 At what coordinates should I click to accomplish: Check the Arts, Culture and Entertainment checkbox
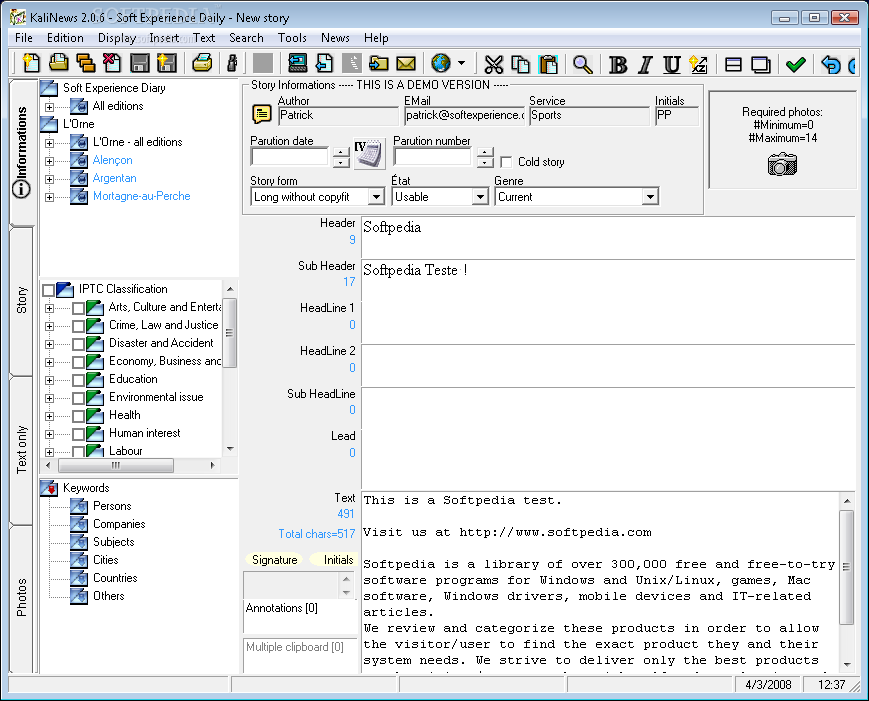78,308
